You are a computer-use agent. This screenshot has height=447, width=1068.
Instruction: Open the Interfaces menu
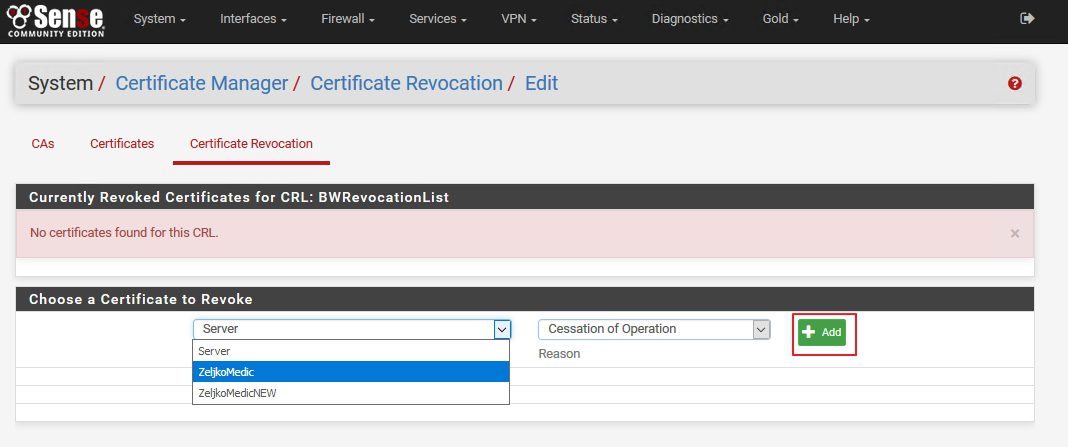point(253,20)
